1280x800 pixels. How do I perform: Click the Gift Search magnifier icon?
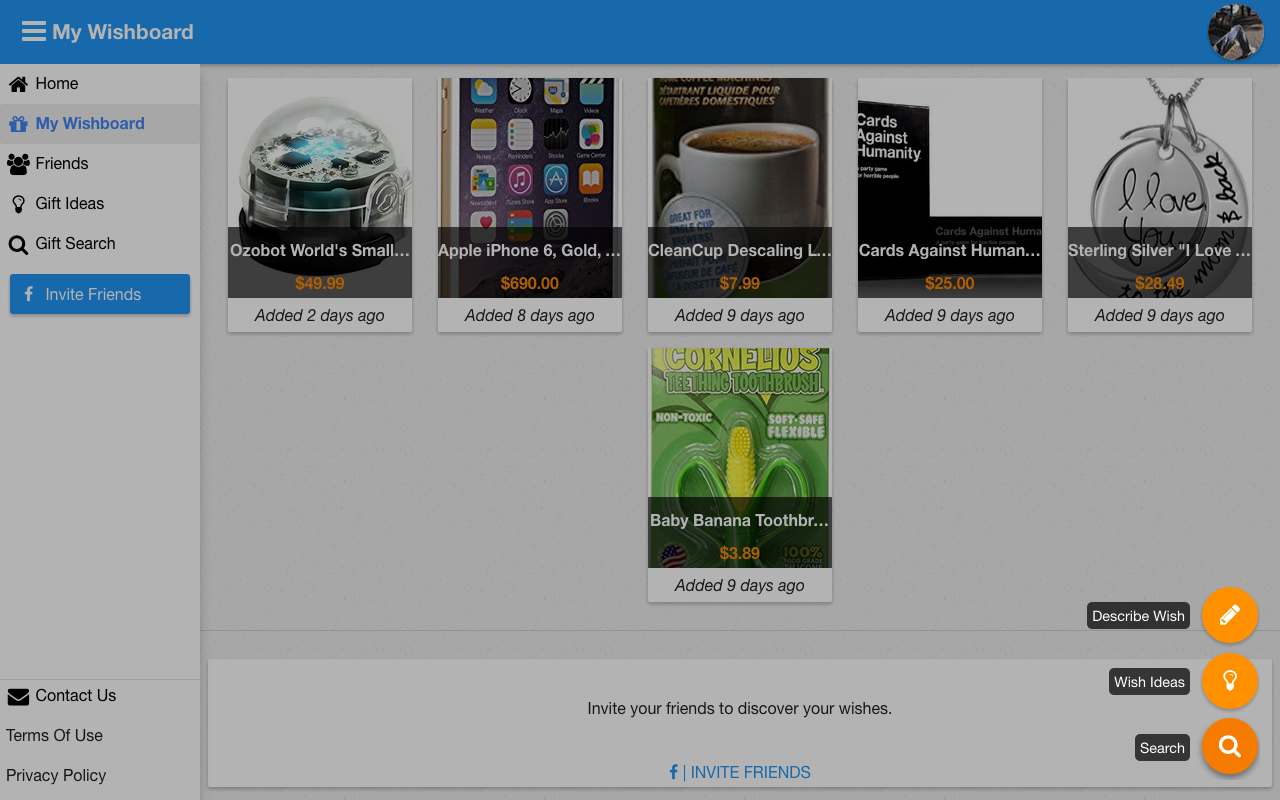(18, 245)
